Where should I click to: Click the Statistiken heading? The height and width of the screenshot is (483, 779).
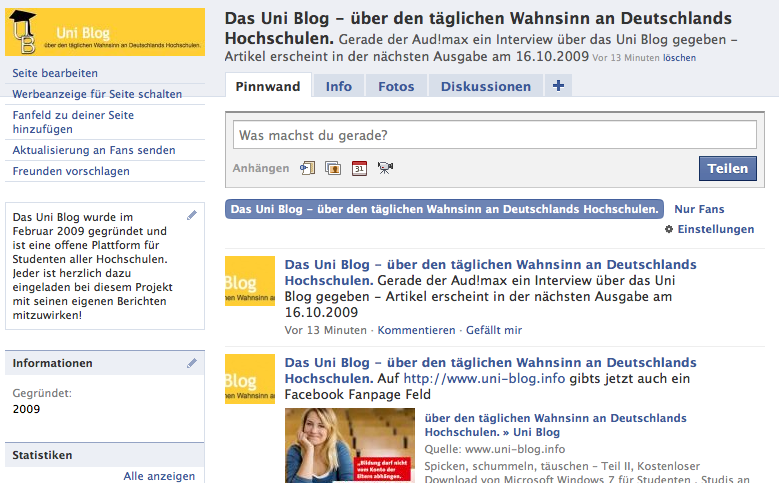(42, 455)
